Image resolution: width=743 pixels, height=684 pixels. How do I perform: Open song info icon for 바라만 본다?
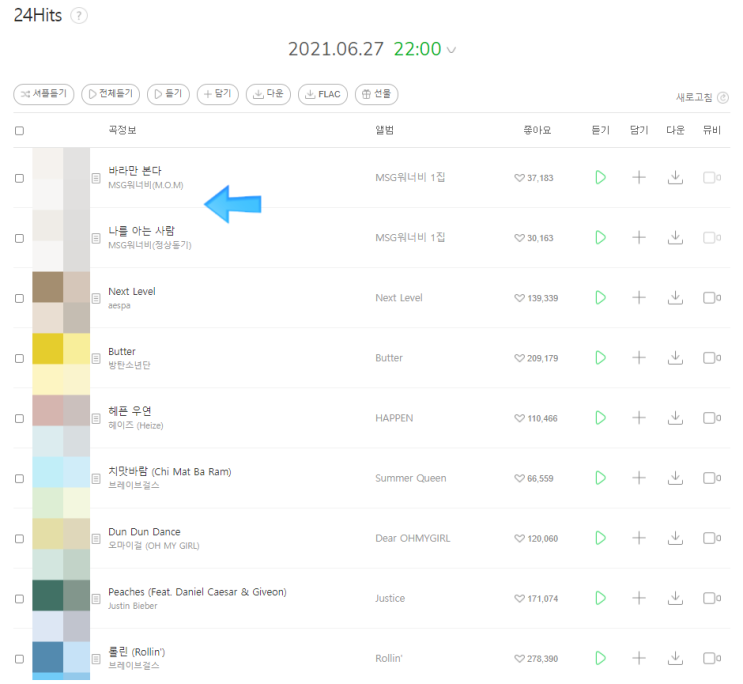click(96, 178)
